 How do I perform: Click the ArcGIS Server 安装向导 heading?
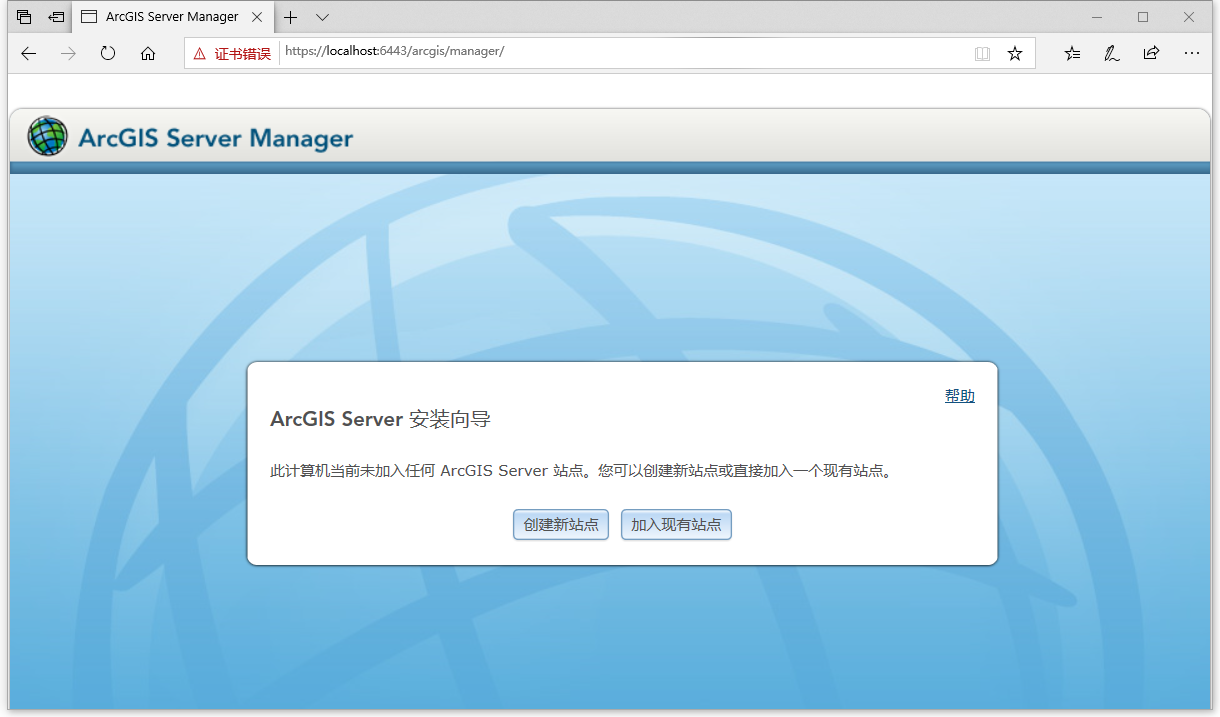380,419
